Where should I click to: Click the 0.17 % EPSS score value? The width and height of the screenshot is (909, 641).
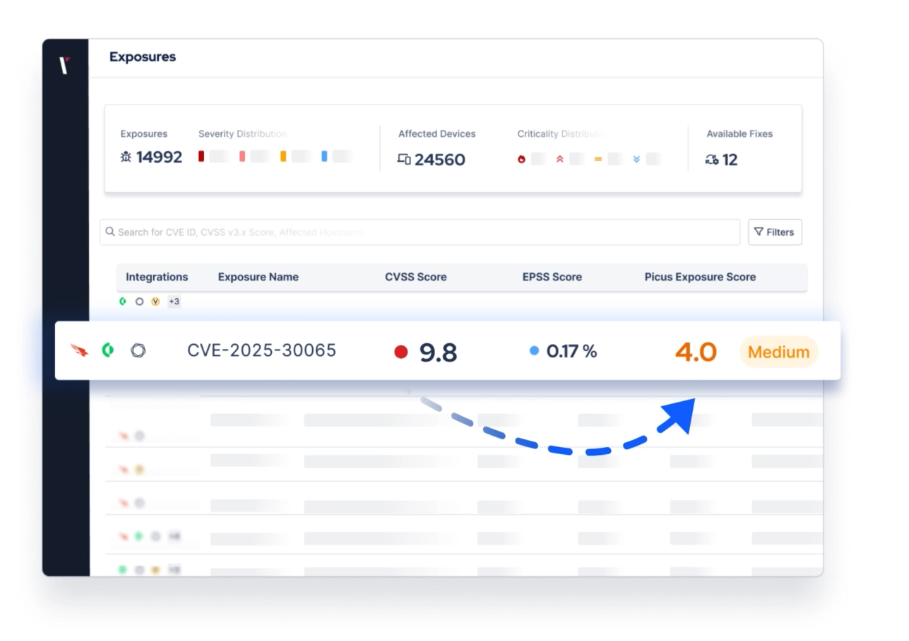pos(572,351)
